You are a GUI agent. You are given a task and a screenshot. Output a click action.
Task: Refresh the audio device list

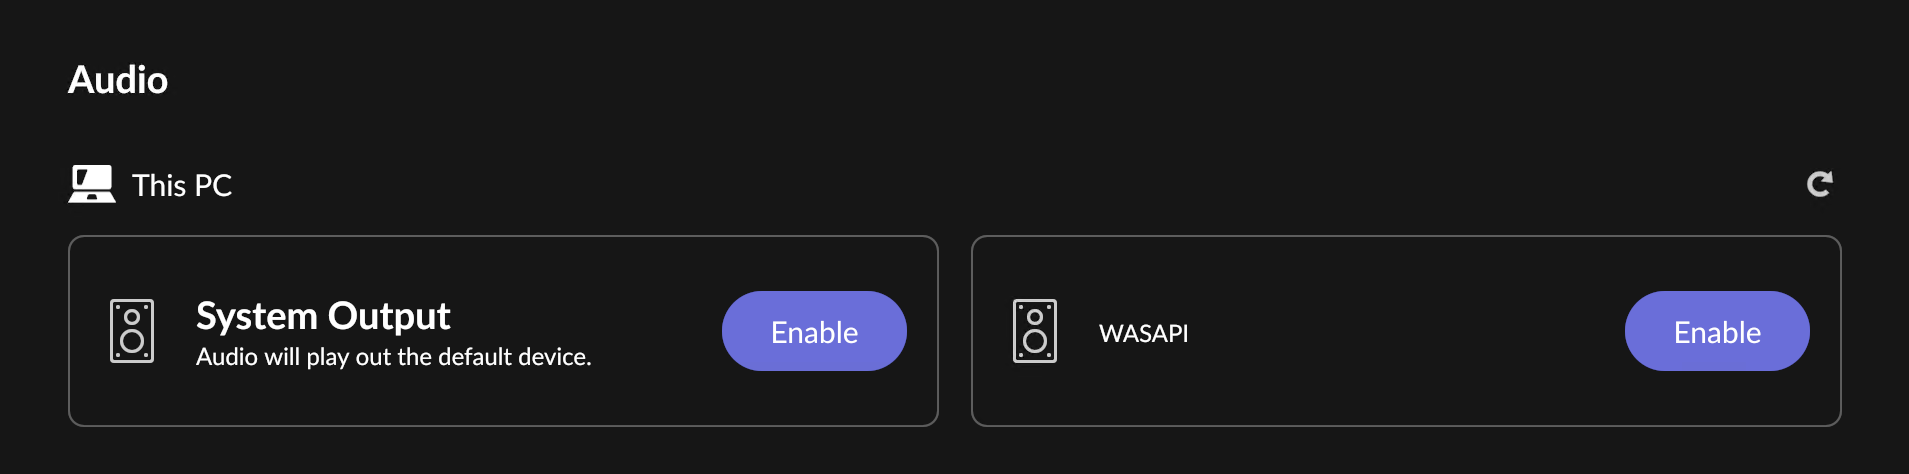pyautogui.click(x=1819, y=184)
